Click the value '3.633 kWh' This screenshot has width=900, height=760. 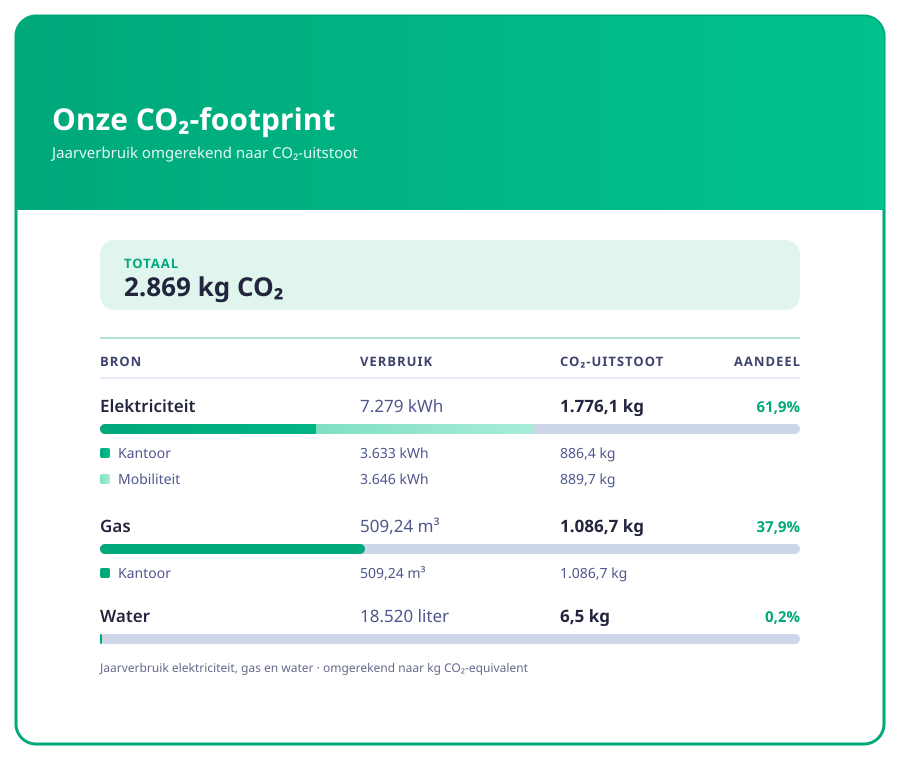pos(394,453)
